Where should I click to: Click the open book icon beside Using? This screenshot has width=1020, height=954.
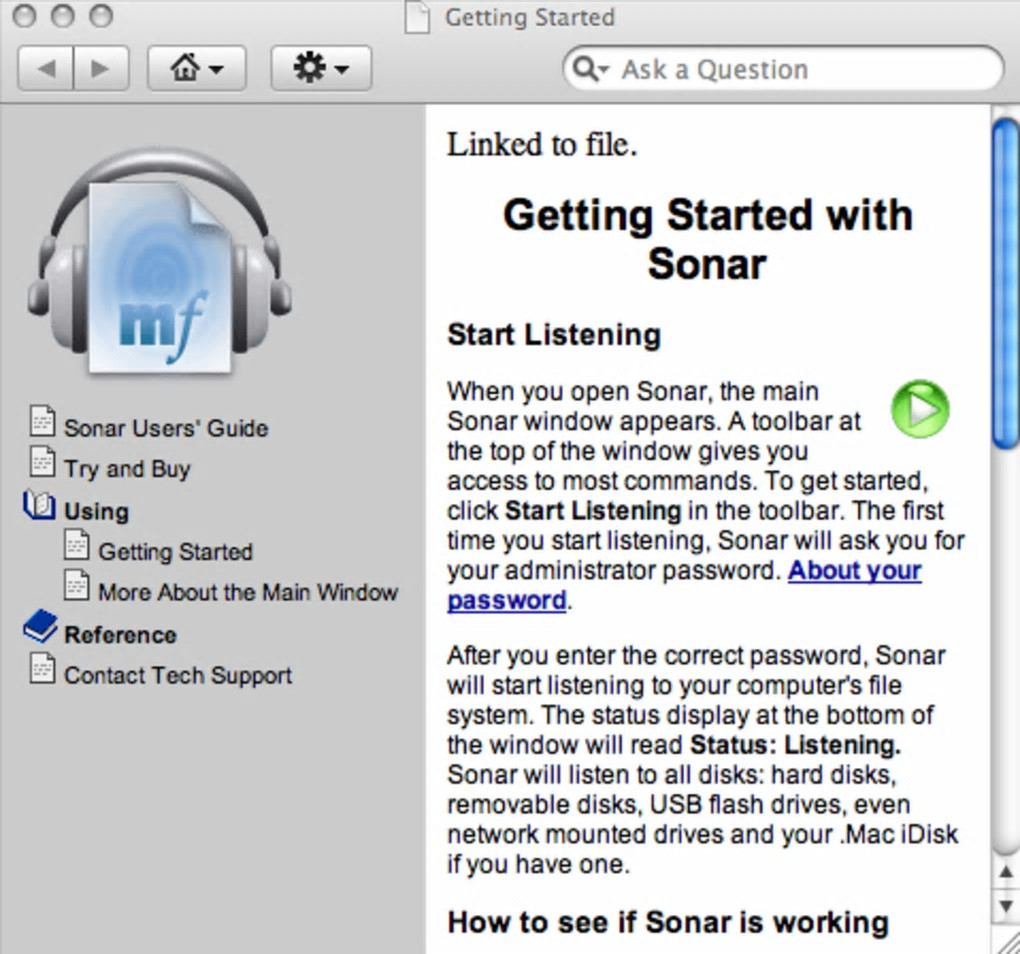pyautogui.click(x=39, y=505)
